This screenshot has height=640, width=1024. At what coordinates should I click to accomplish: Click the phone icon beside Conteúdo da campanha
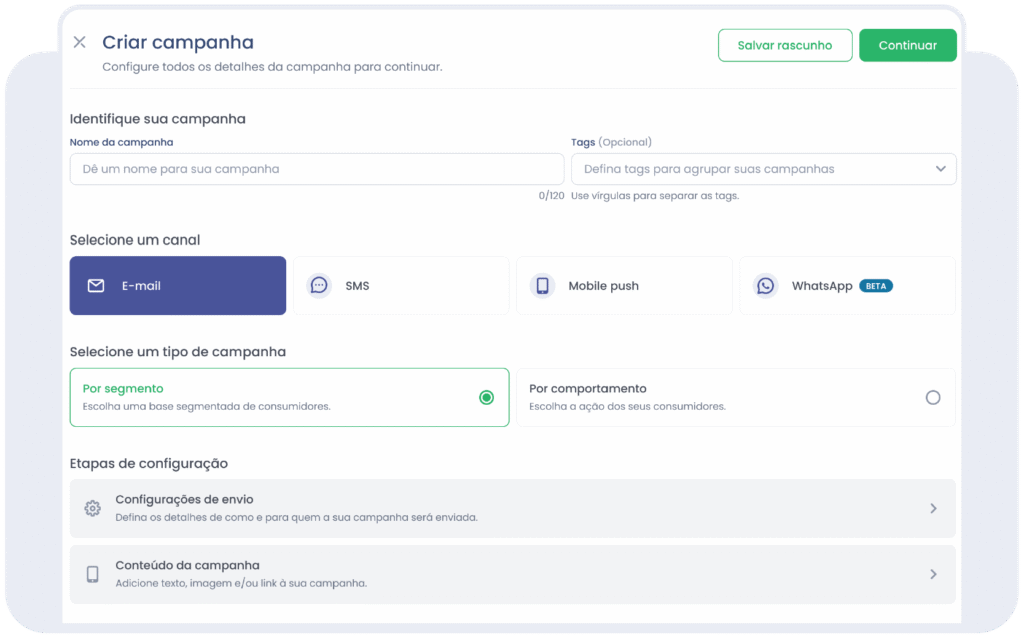coord(93,574)
